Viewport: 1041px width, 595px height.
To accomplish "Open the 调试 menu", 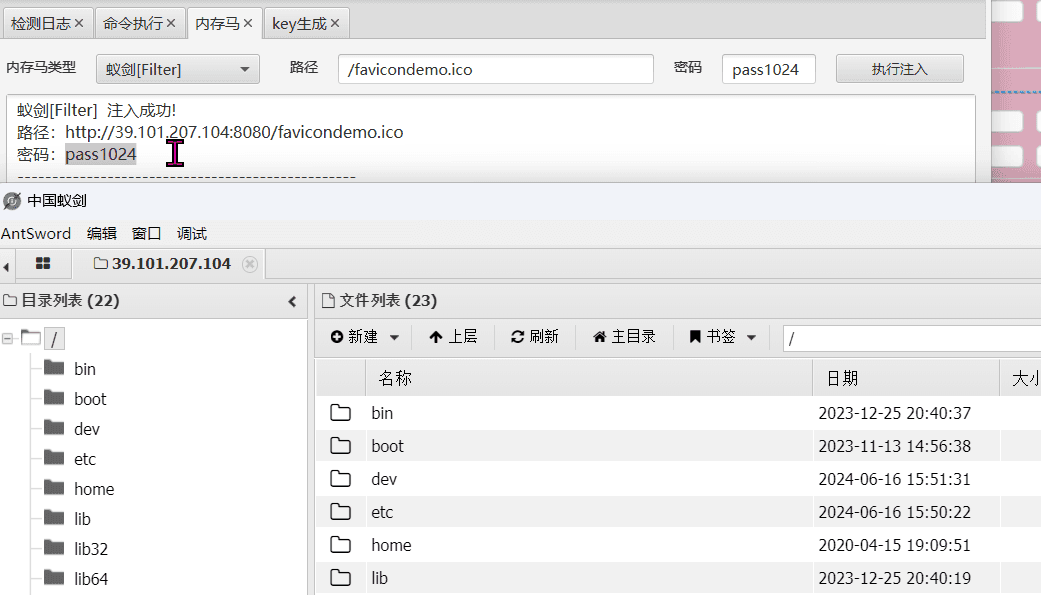I will click(x=191, y=233).
